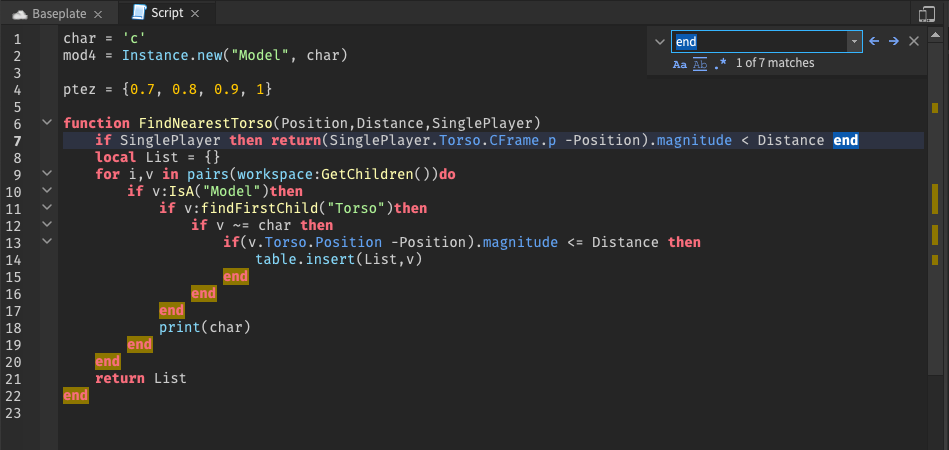Click 'local List = {}' on line 8
The image size is (949, 450).
pos(157,158)
